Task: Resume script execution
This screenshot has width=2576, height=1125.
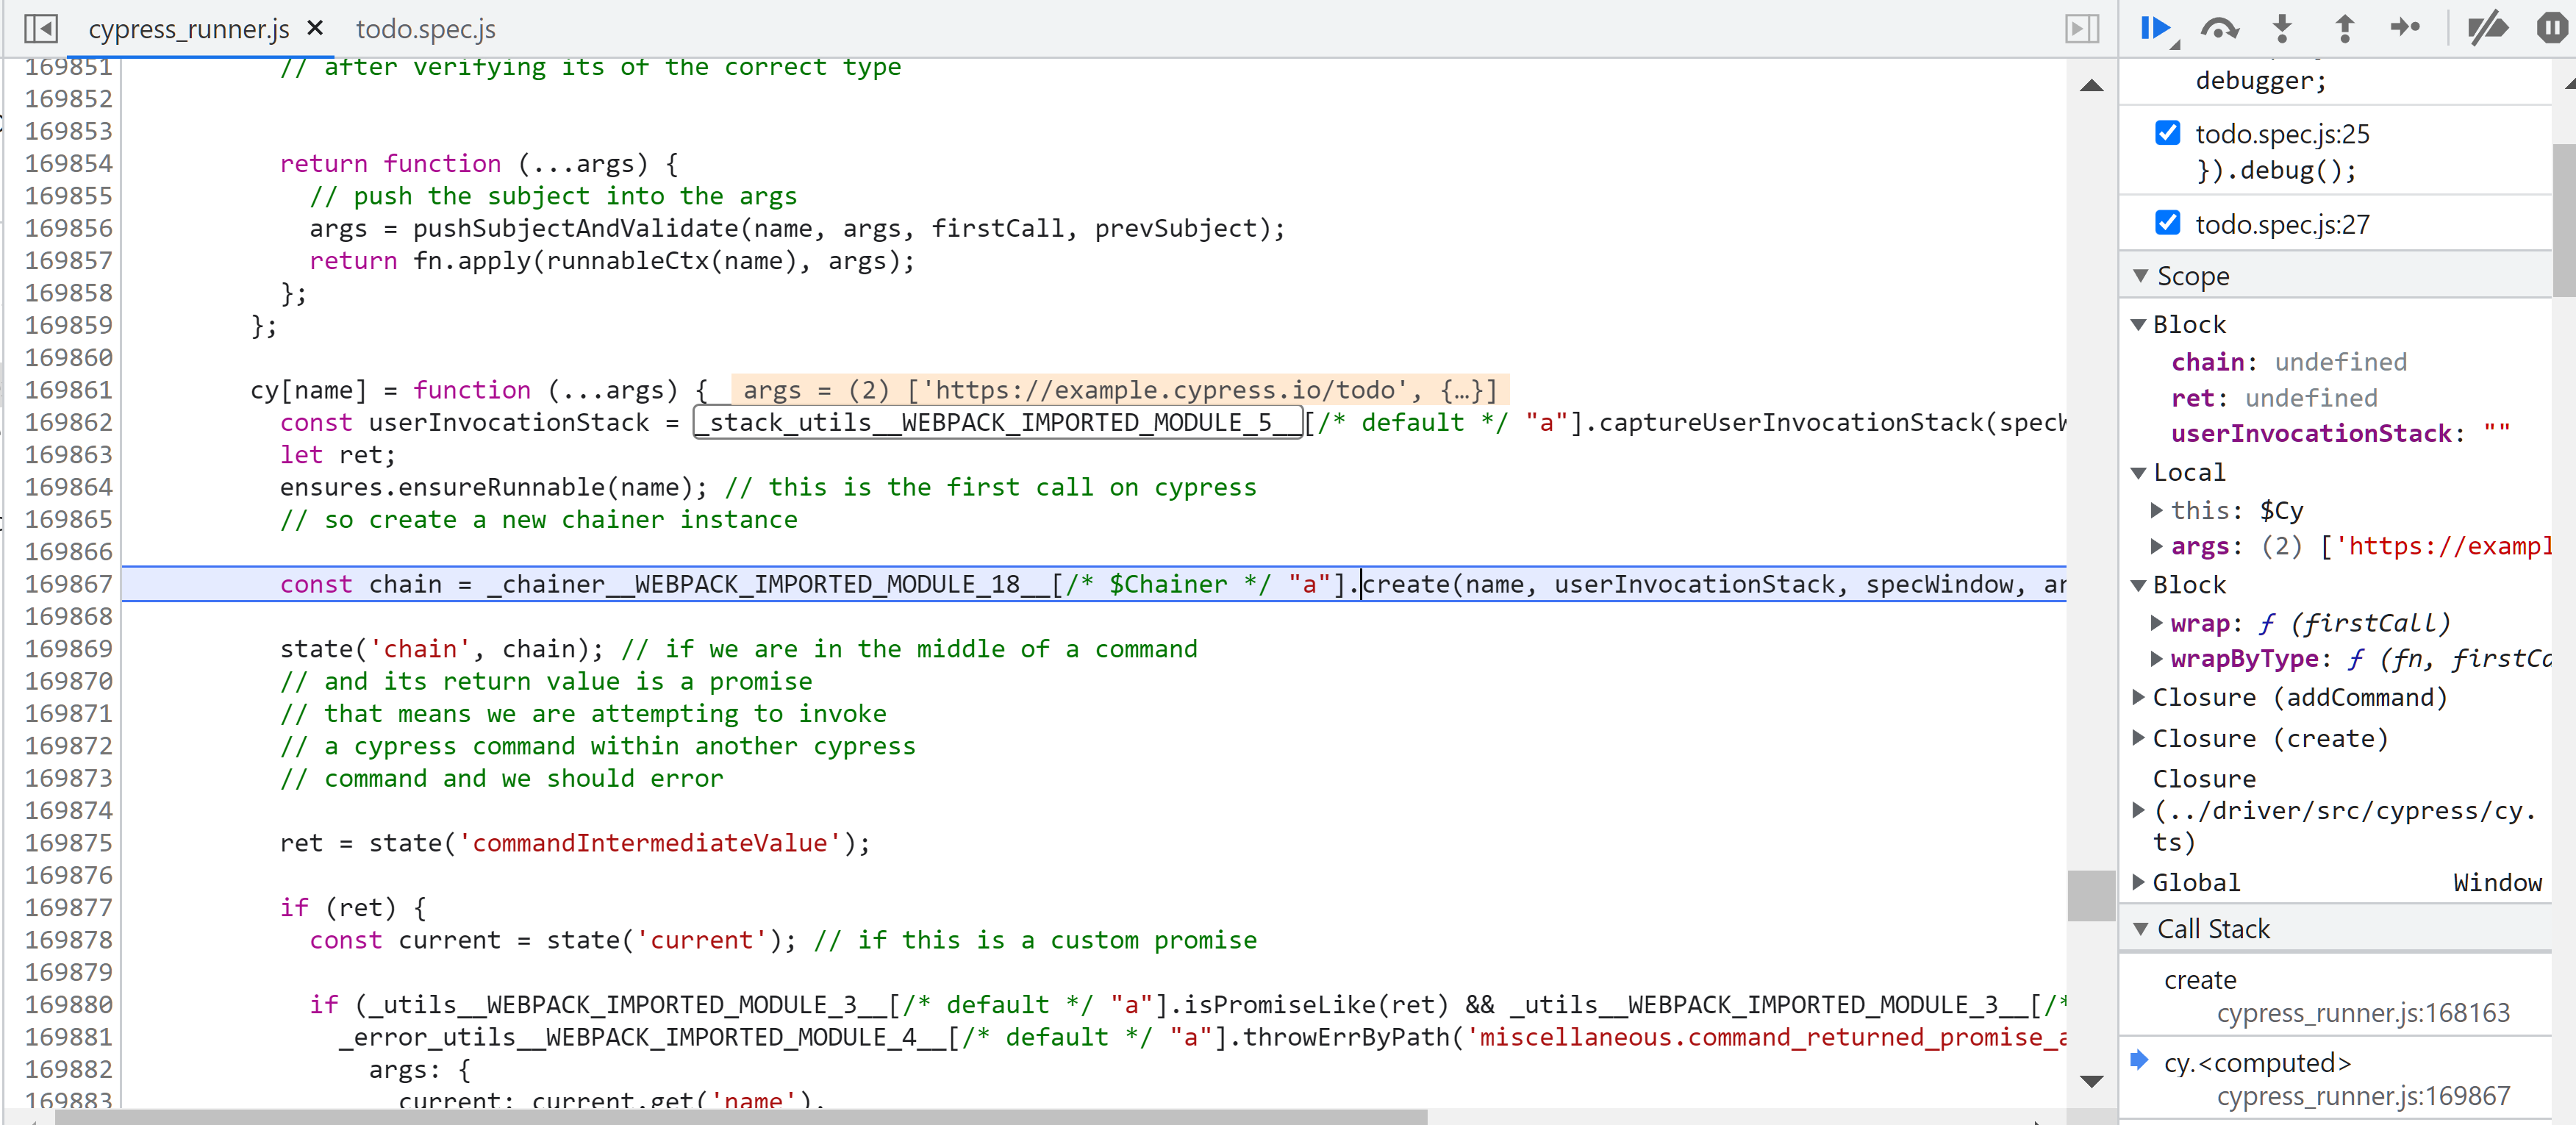Action: [x=2155, y=28]
